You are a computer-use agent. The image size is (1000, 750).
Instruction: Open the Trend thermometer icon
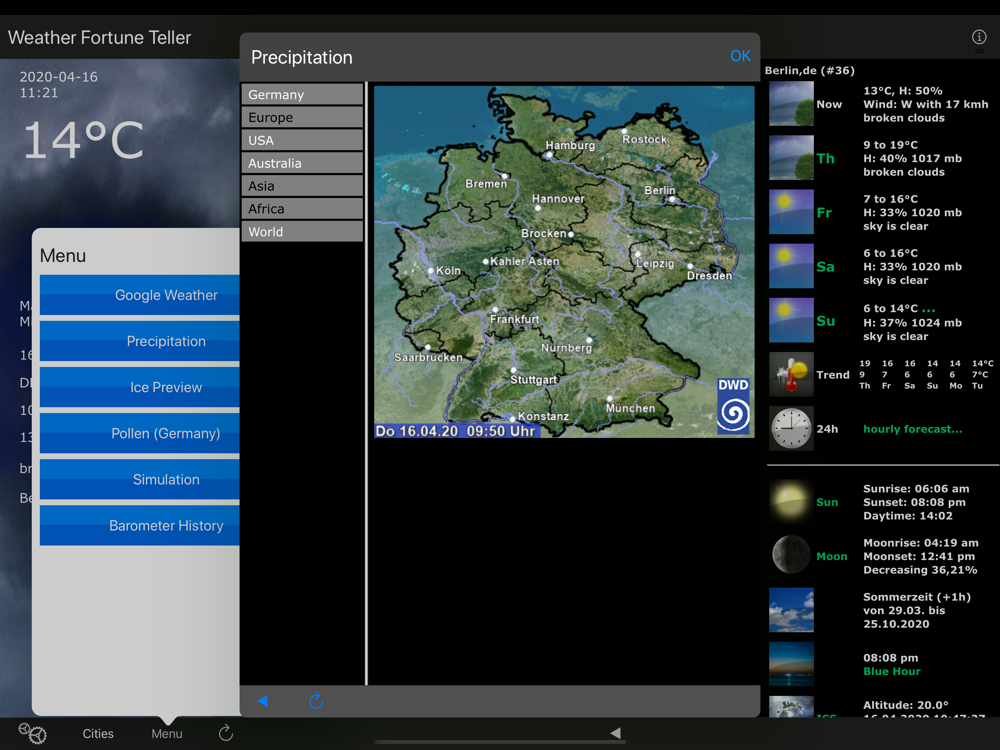pyautogui.click(x=791, y=375)
